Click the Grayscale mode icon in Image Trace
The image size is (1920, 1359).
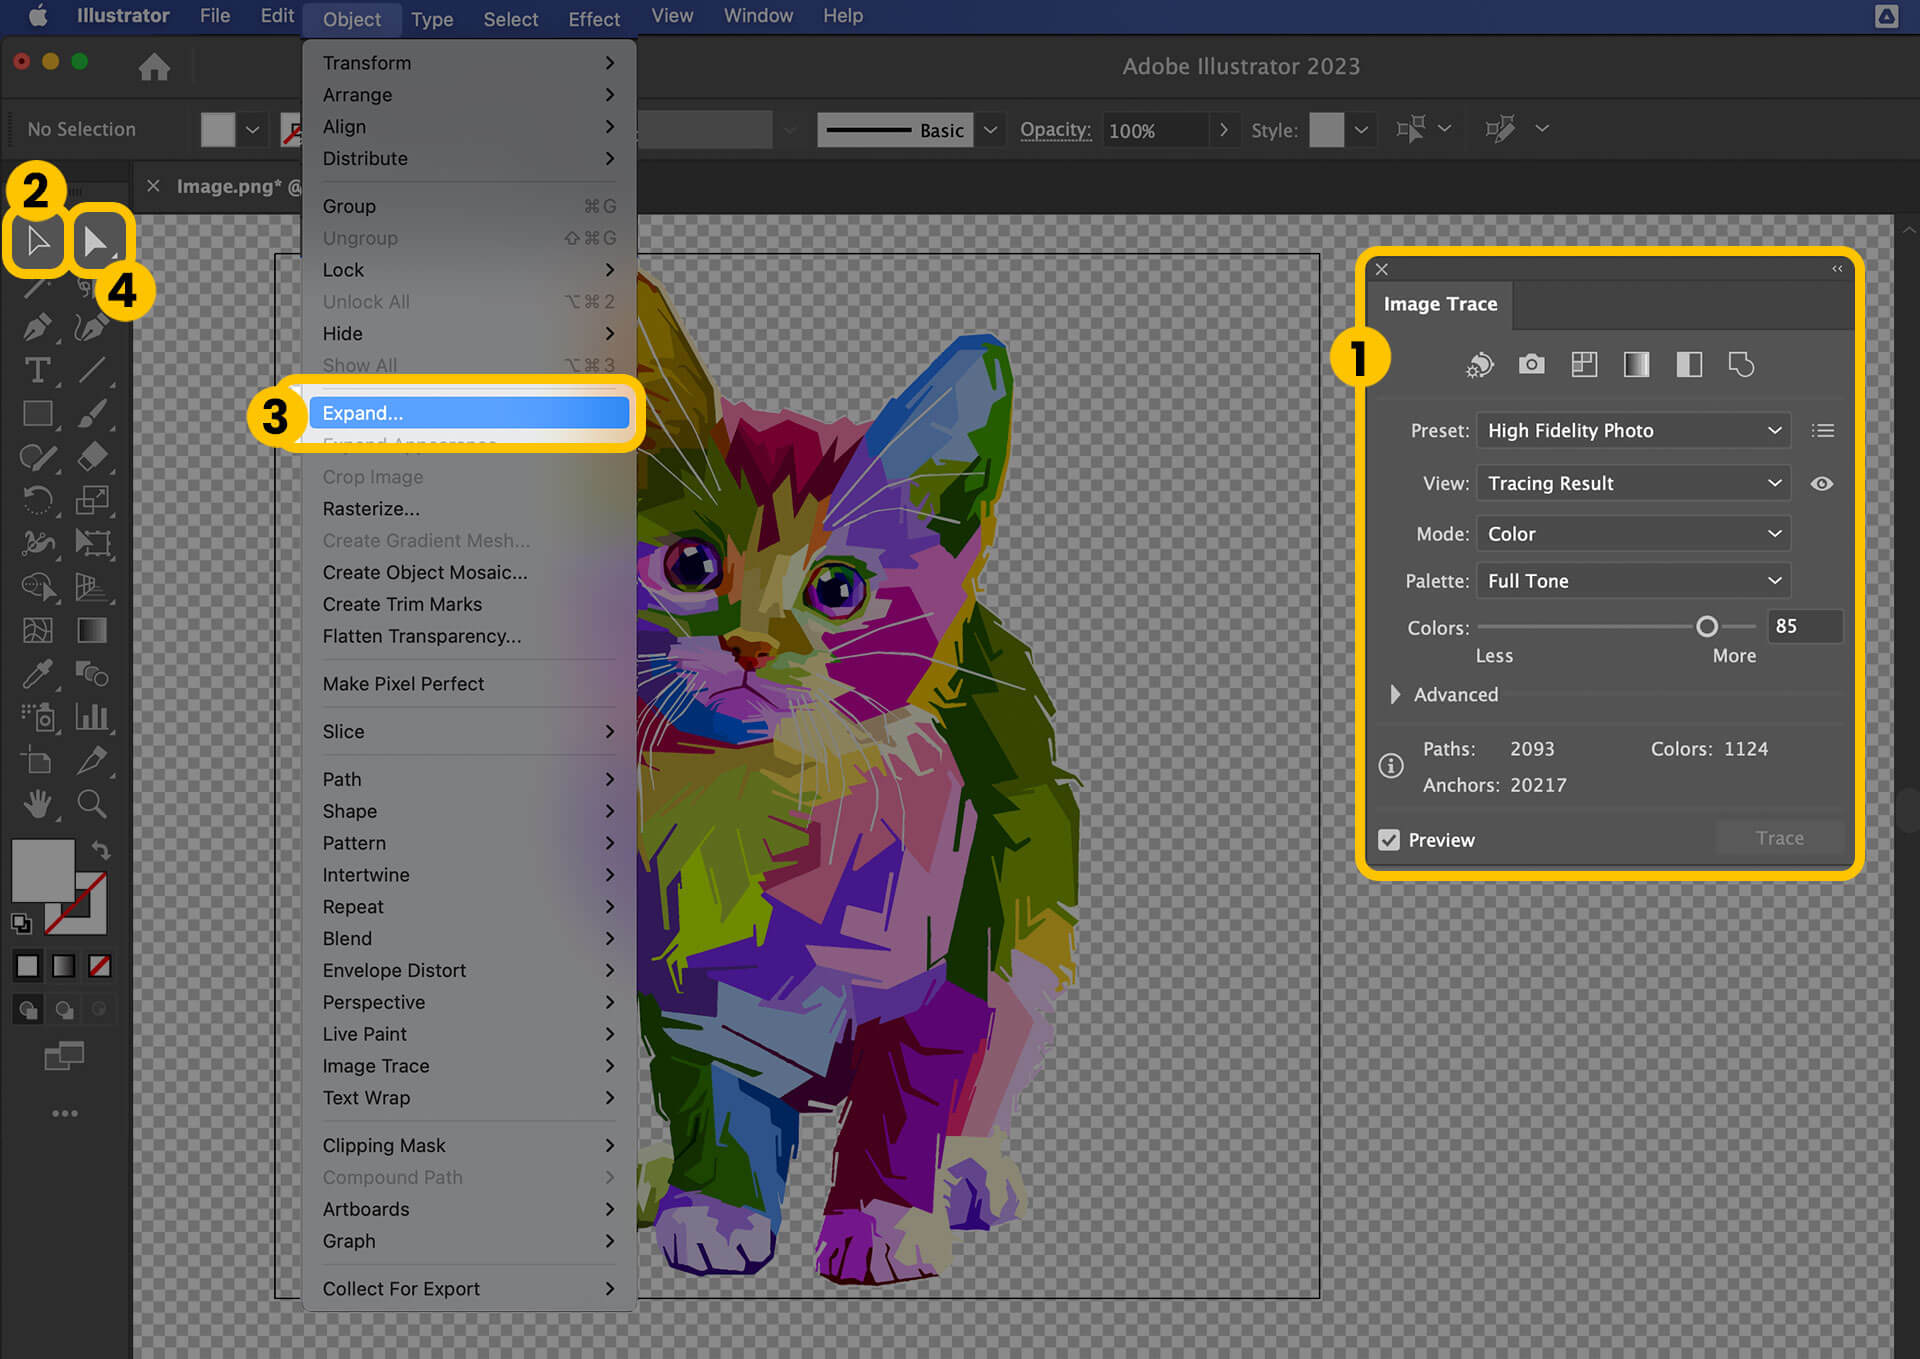coord(1635,365)
